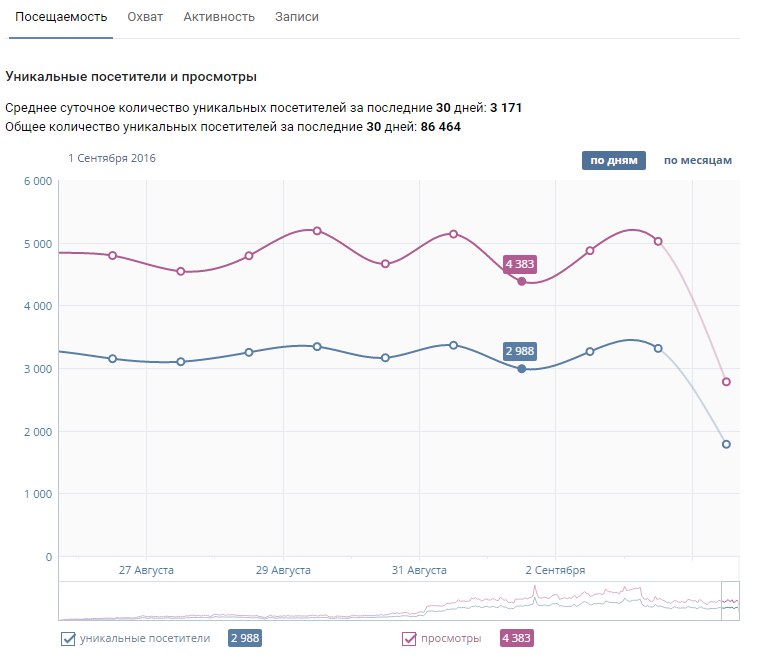Image resolution: width=758 pixels, height=665 pixels.
Task: Switch to the Записи tab
Action: [297, 18]
